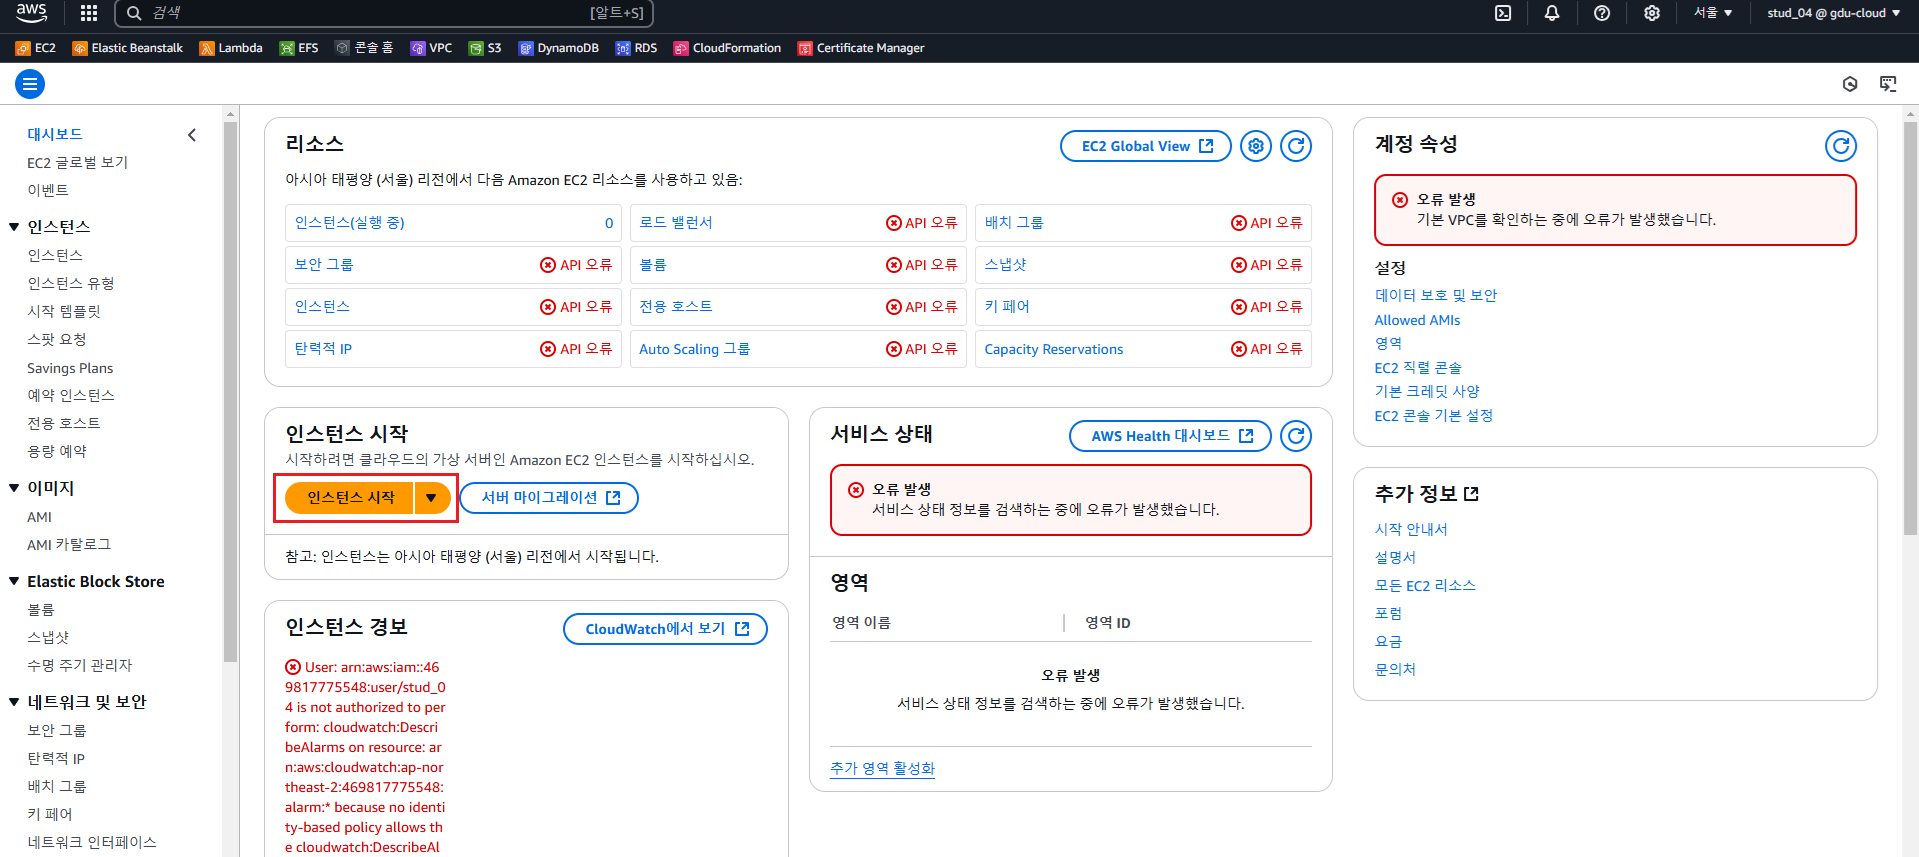
Task: Open EC2 직렬 콘솔 link
Action: [x=1418, y=368]
